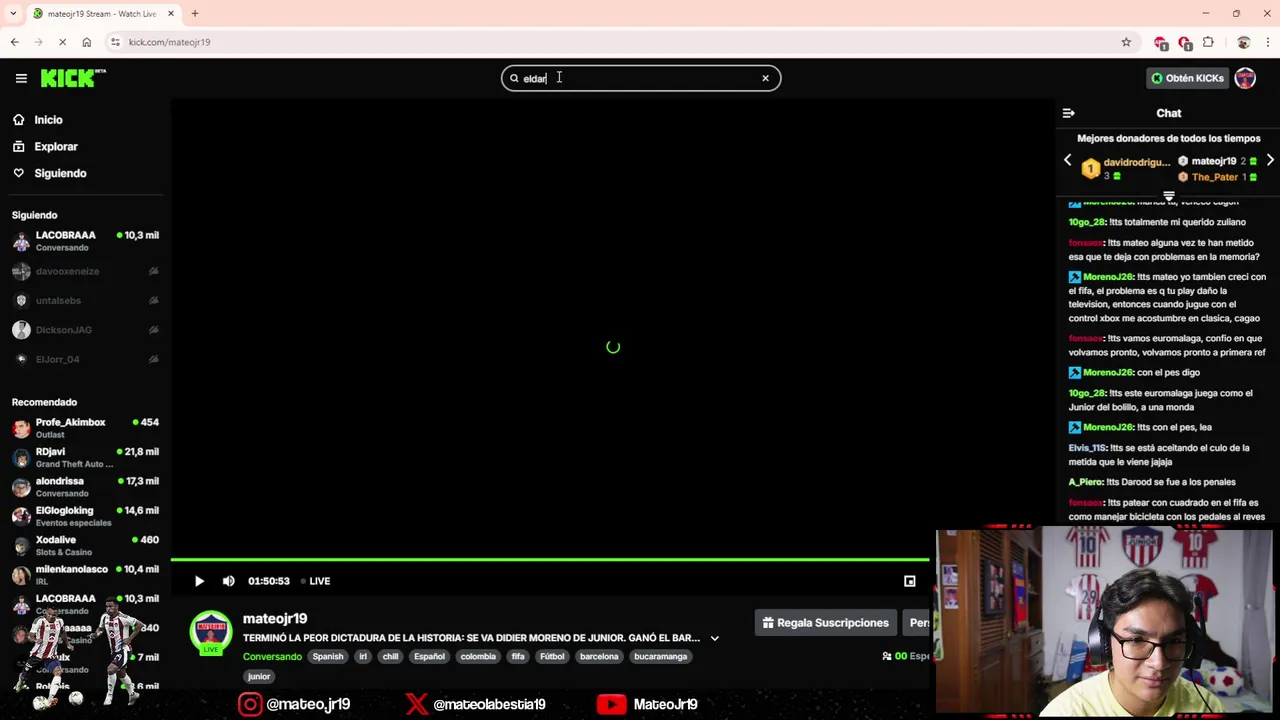The image size is (1280, 720).
Task: Click The_Pater donor entry
Action: (x=1217, y=177)
